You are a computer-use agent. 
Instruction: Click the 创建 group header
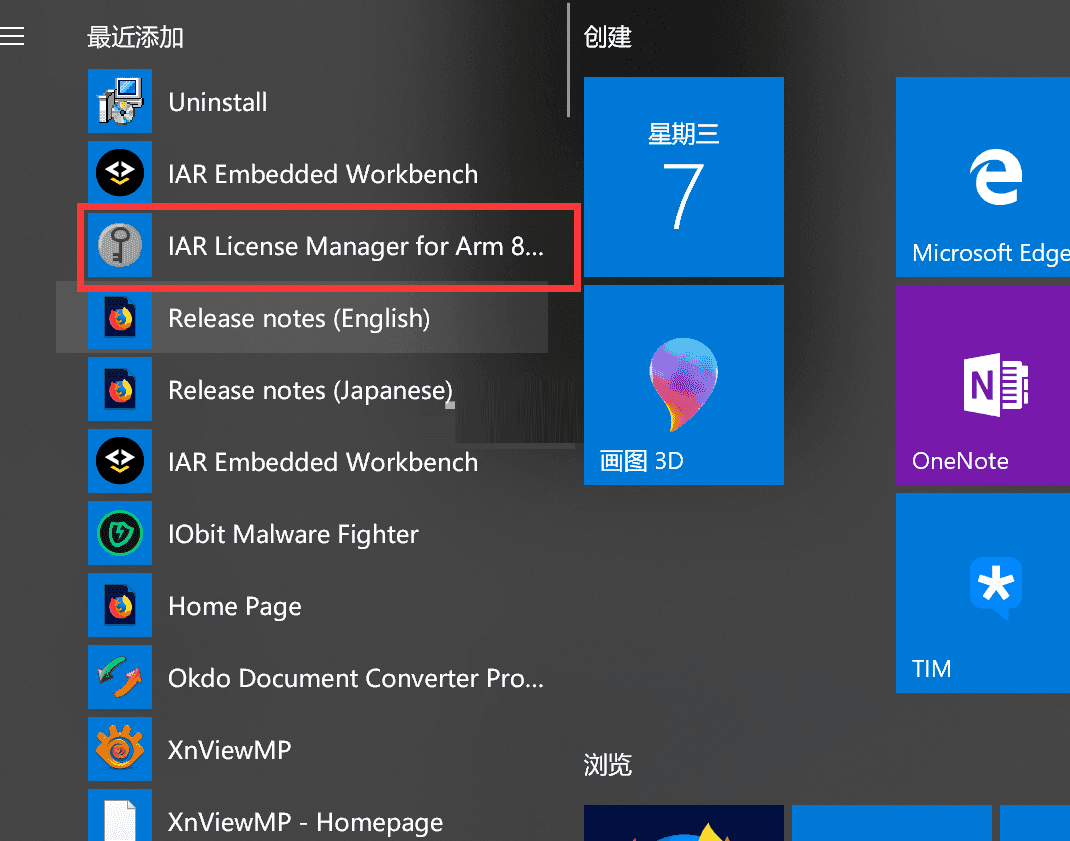click(608, 37)
